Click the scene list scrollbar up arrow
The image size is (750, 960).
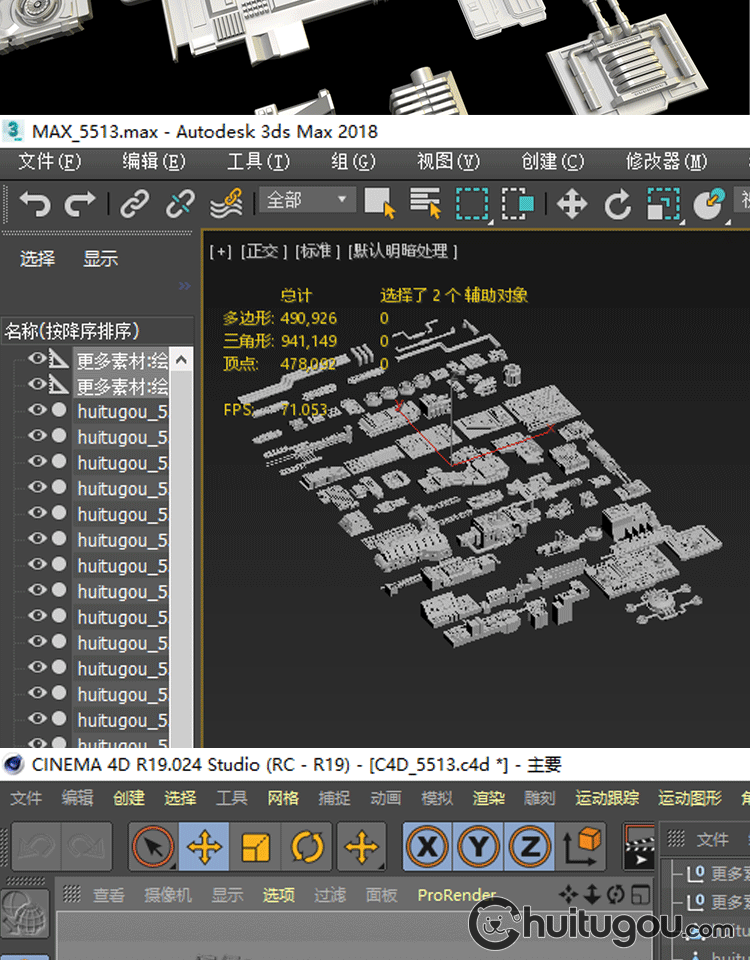(182, 360)
